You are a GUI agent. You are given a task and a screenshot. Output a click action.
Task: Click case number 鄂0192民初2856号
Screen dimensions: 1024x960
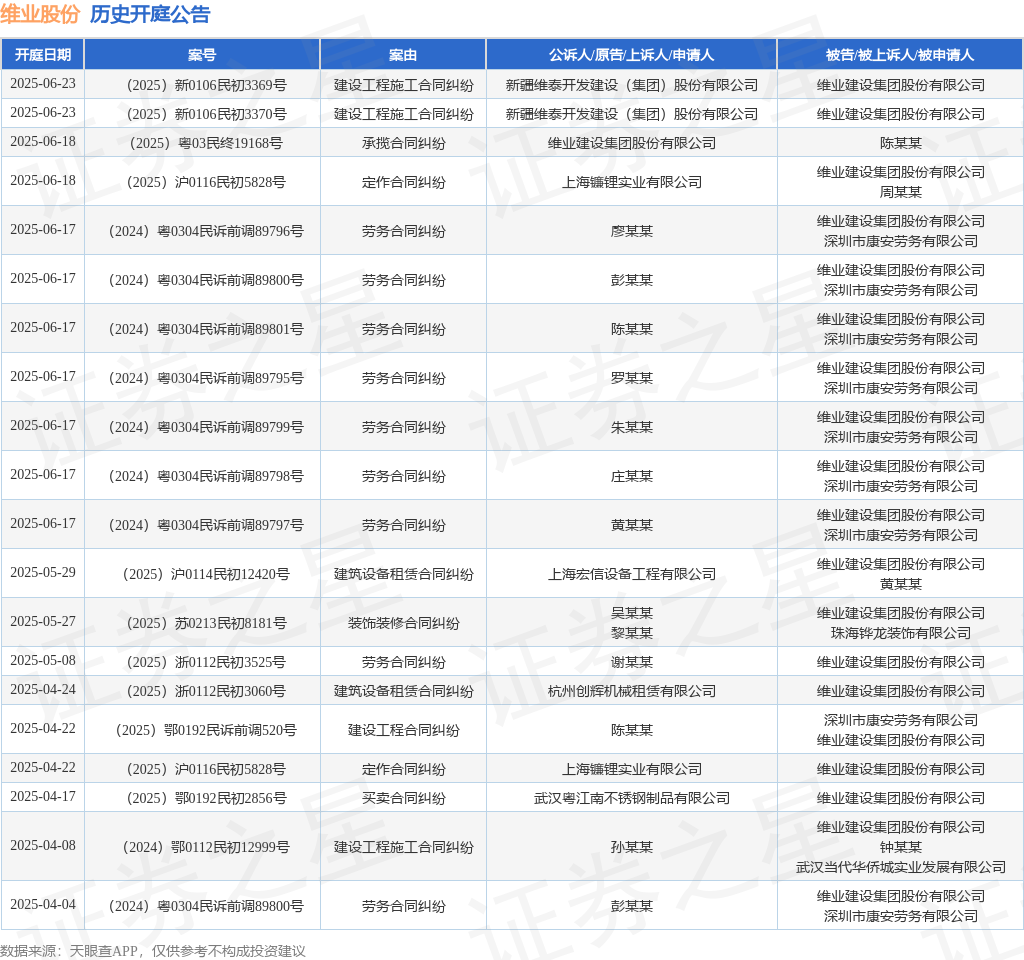tap(206, 798)
